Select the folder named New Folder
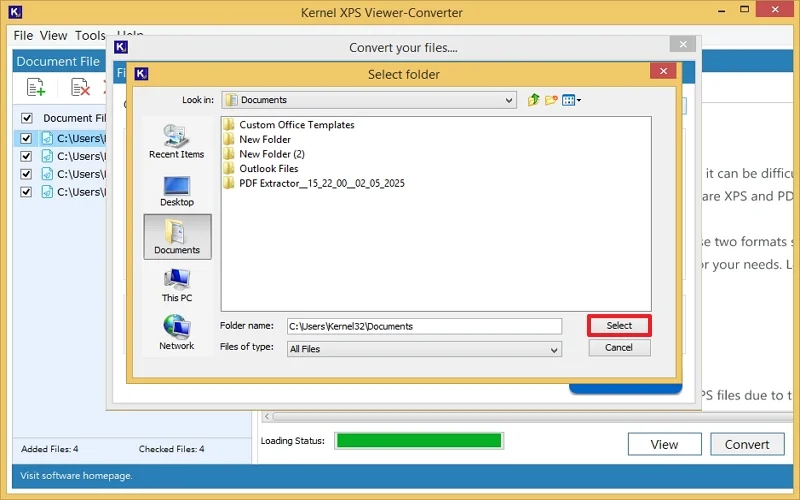Image resolution: width=800 pixels, height=500 pixels. coord(257,139)
